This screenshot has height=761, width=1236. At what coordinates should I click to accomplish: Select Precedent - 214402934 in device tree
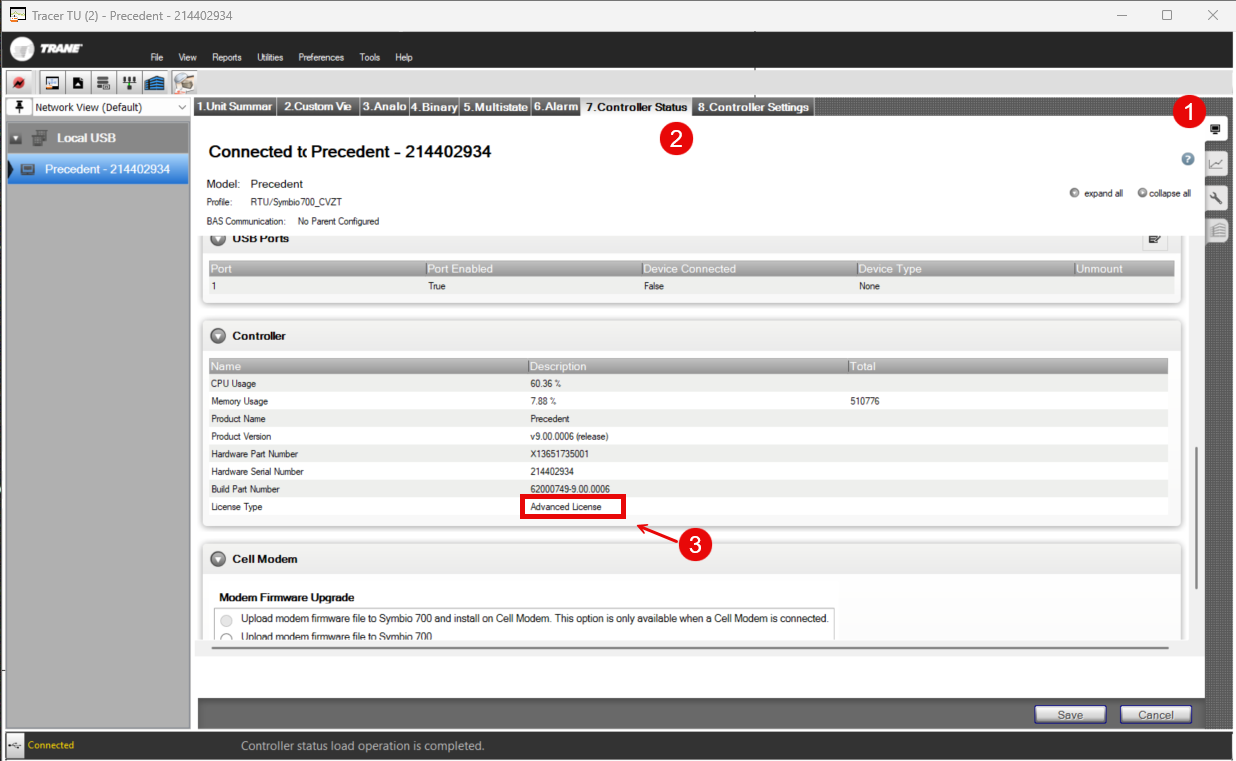pos(98,170)
